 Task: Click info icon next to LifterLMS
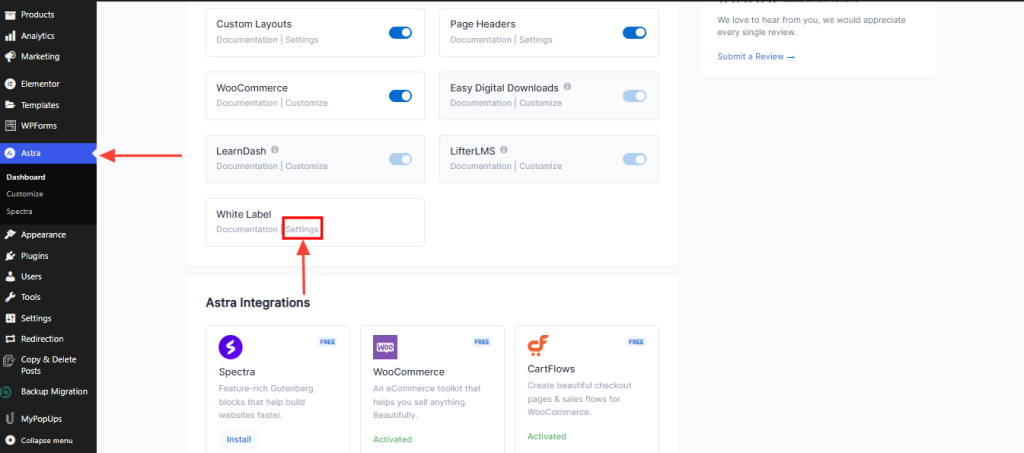tap(504, 150)
